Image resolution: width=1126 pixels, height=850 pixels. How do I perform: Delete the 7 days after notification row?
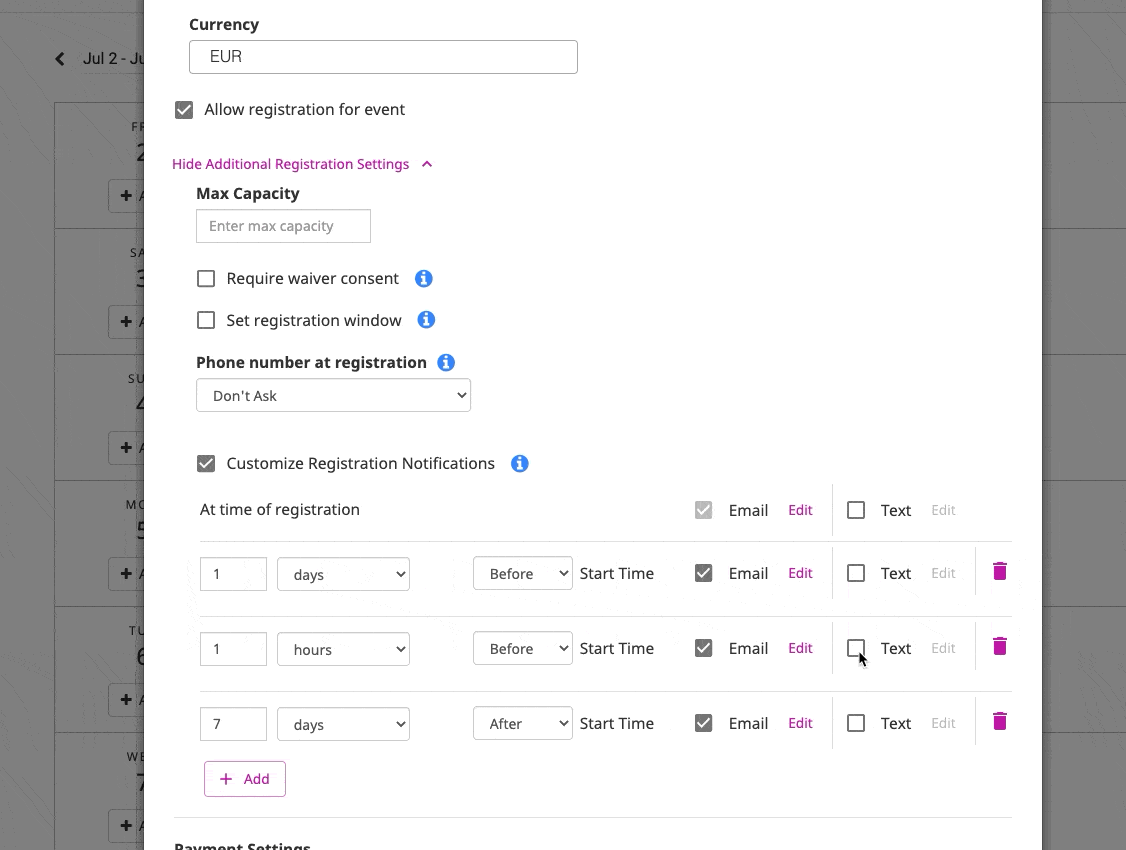(1000, 721)
